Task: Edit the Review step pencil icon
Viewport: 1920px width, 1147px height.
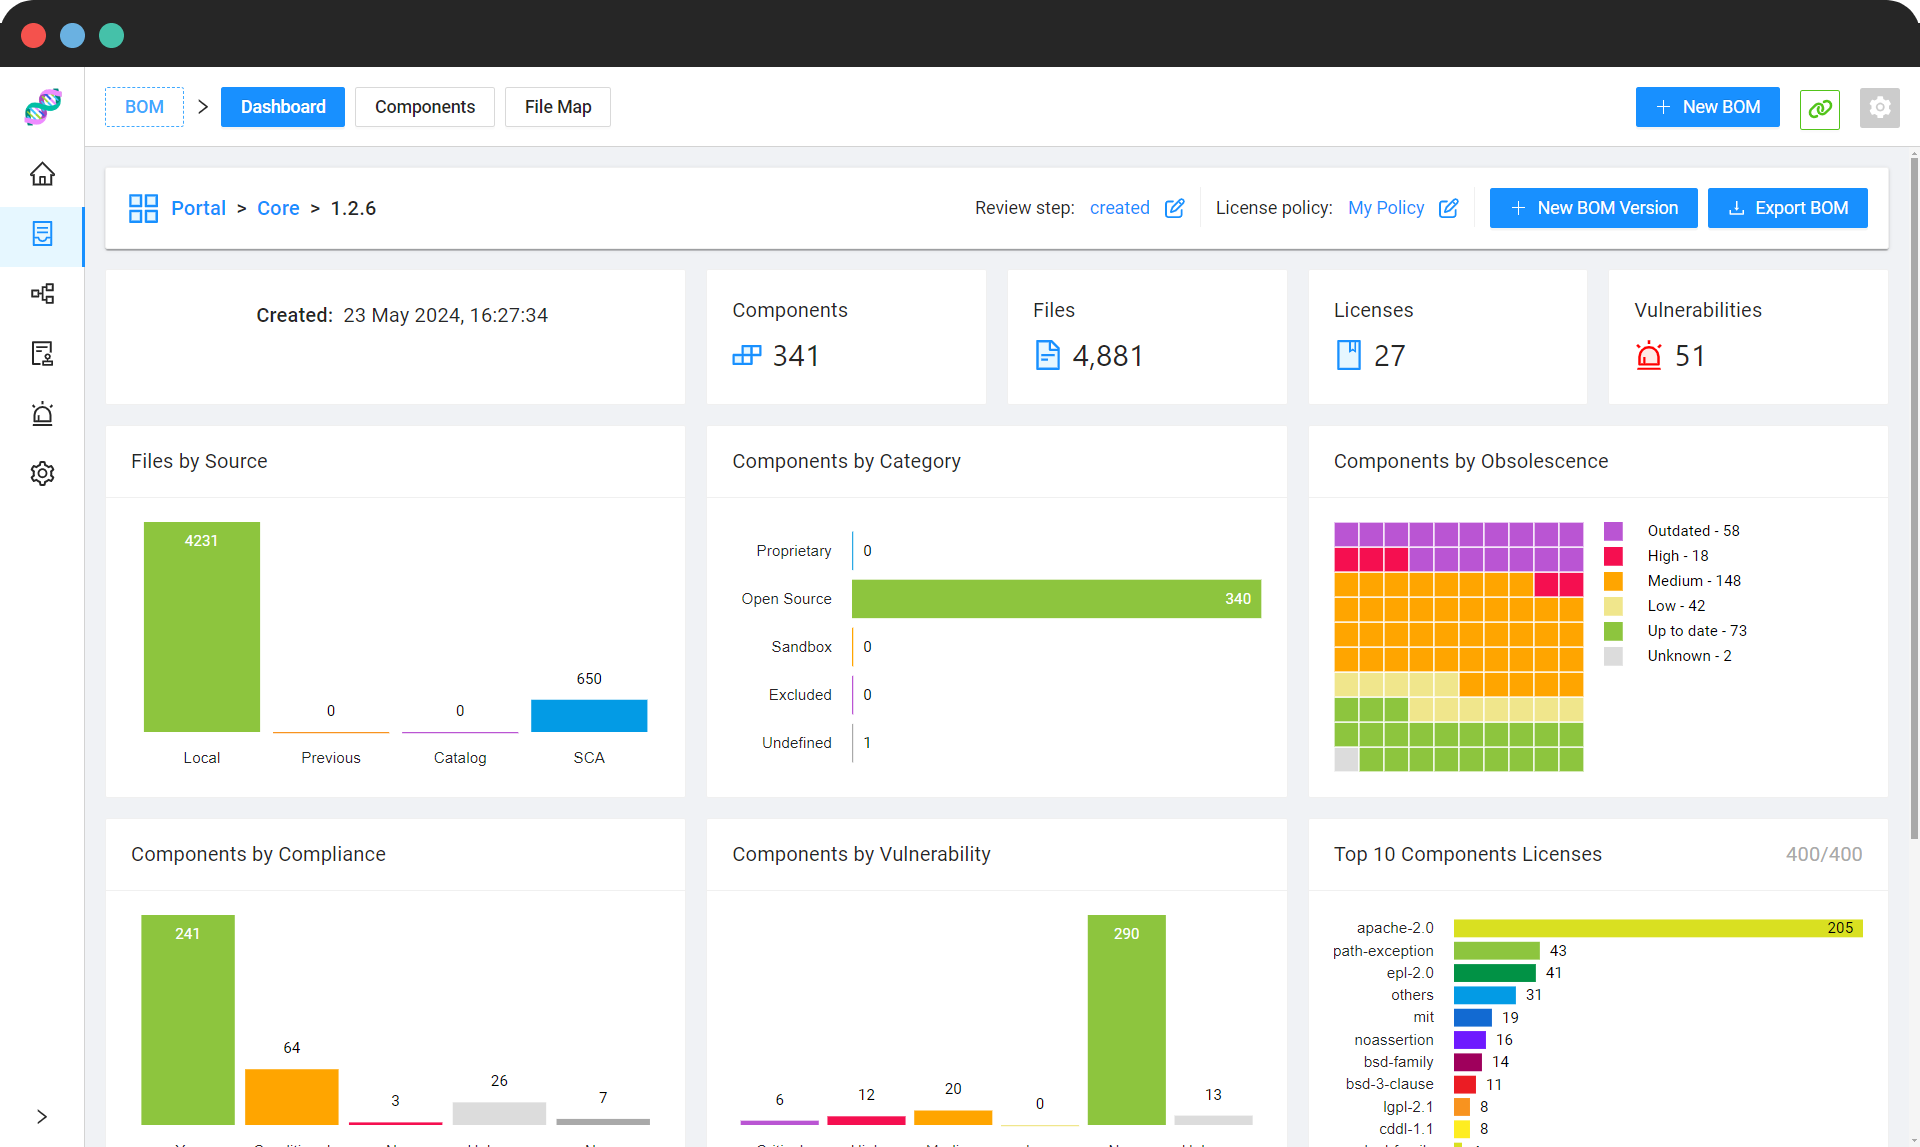Action: pyautogui.click(x=1175, y=208)
